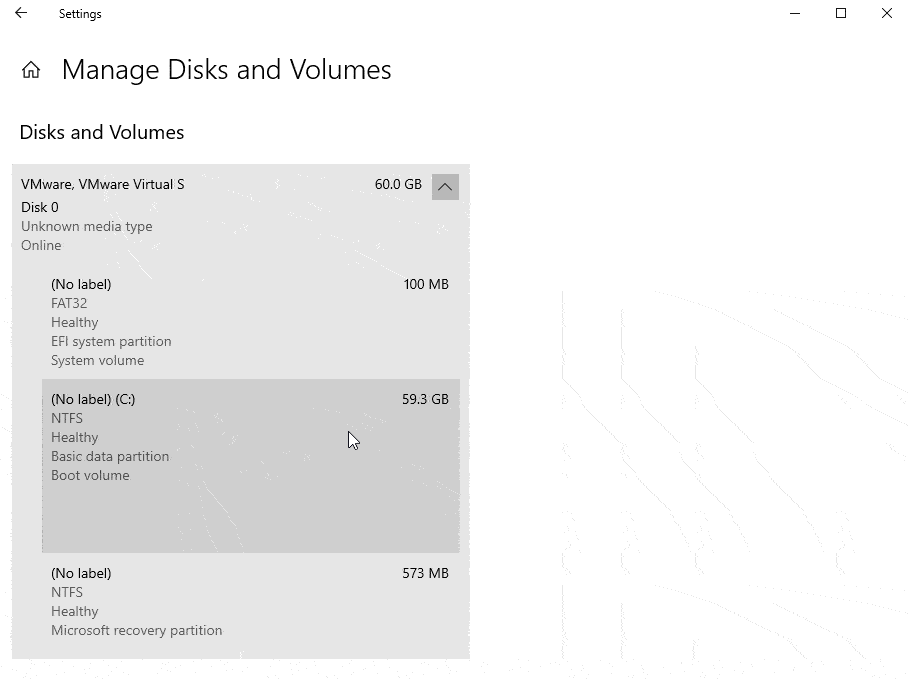Minimize the Settings window
This screenshot has width=908, height=679.
pos(795,13)
